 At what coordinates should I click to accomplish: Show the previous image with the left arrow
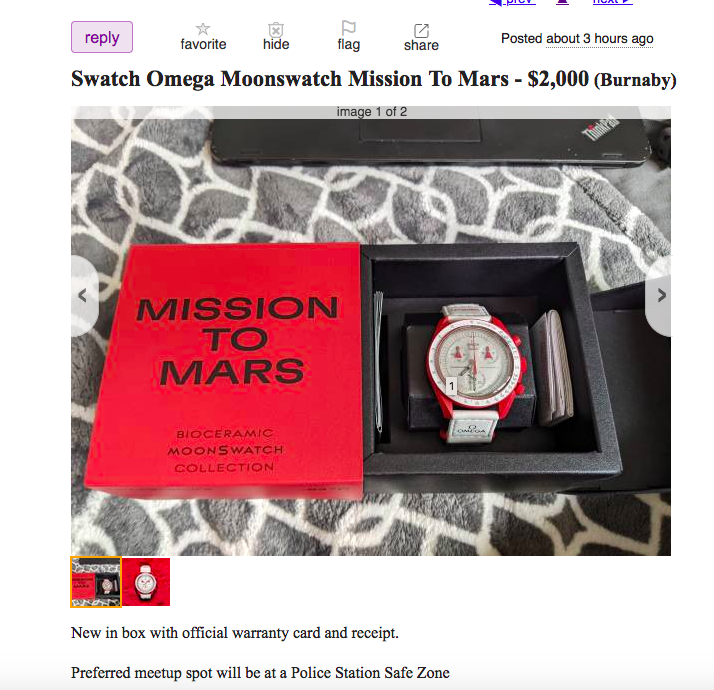[83, 295]
